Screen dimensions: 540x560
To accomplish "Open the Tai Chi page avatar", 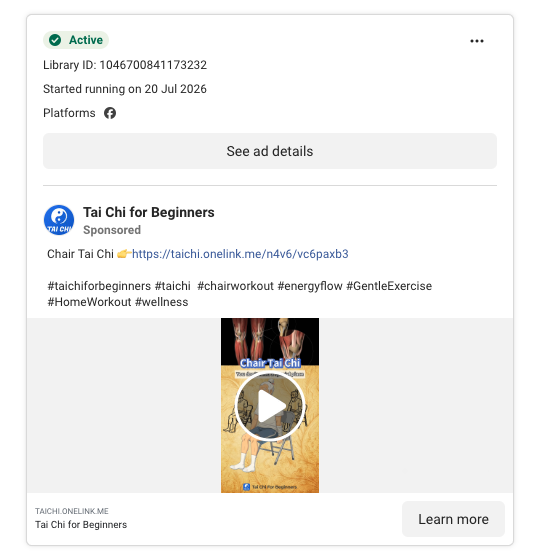I will coord(59,220).
